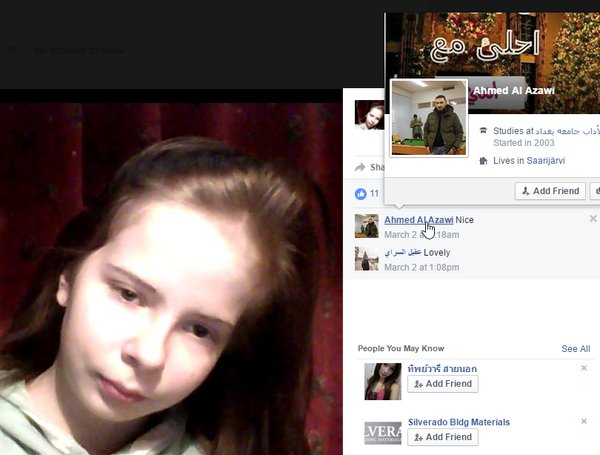Add Friend for Silverado Bldg Materials
Screen dimensions: 600x455
pos(443,437)
